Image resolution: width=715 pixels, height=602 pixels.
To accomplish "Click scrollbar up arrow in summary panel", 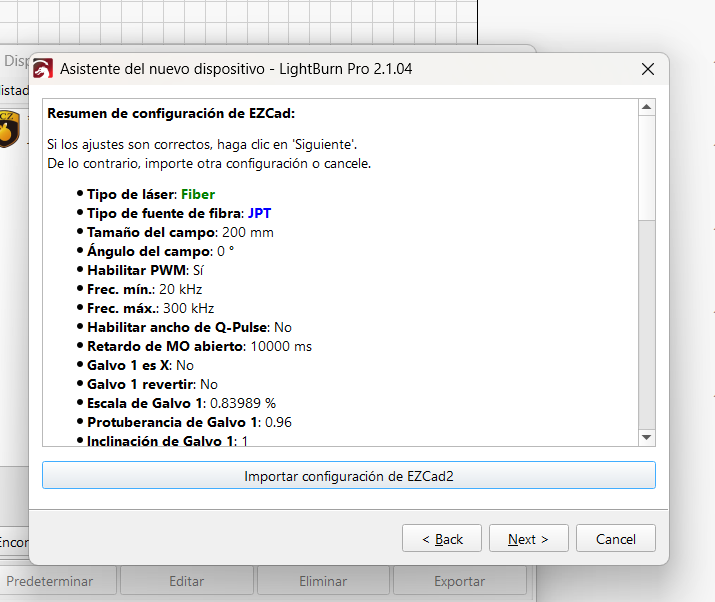I will coord(646,108).
